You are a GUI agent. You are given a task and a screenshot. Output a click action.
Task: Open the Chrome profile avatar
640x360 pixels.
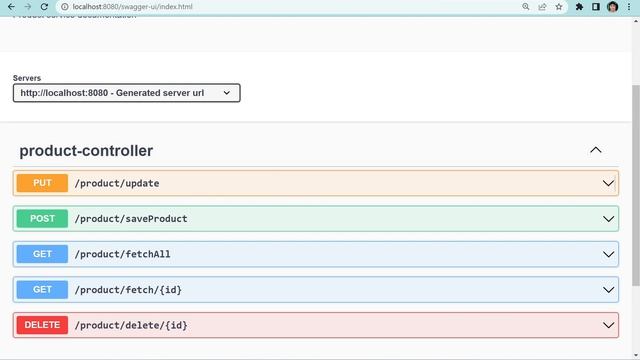[612, 7]
